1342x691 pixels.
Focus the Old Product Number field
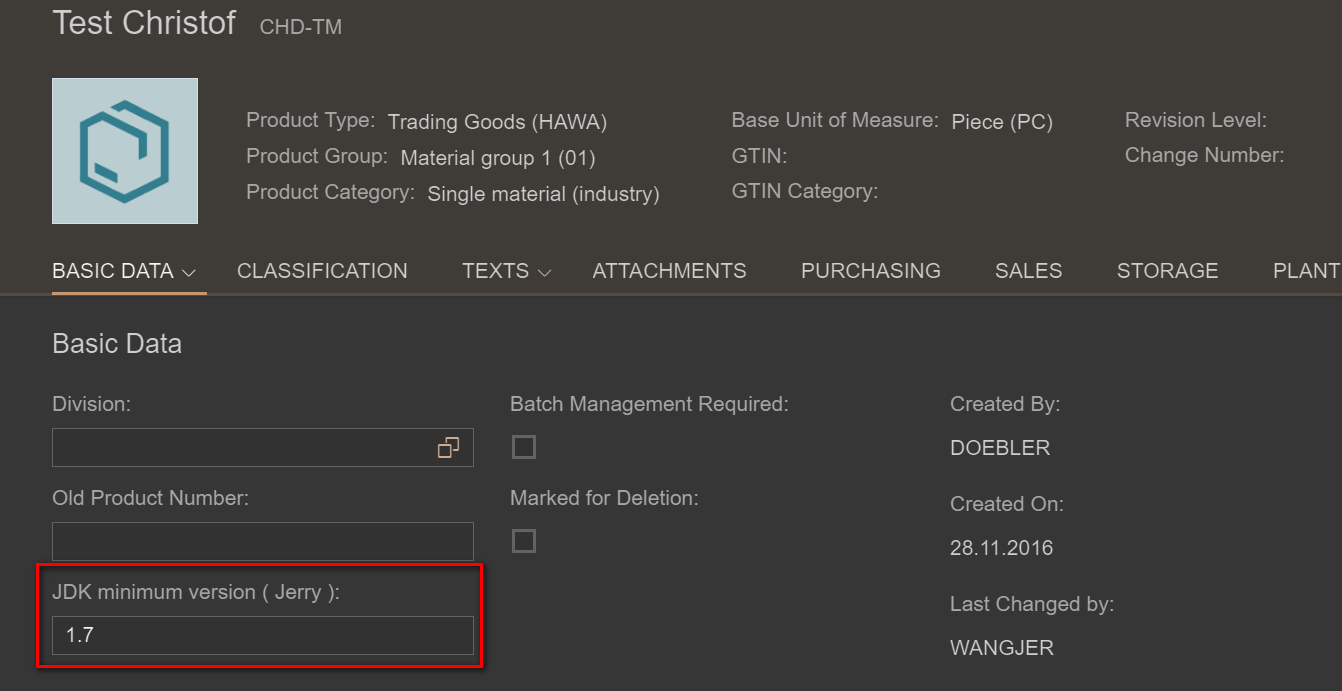pos(262,541)
